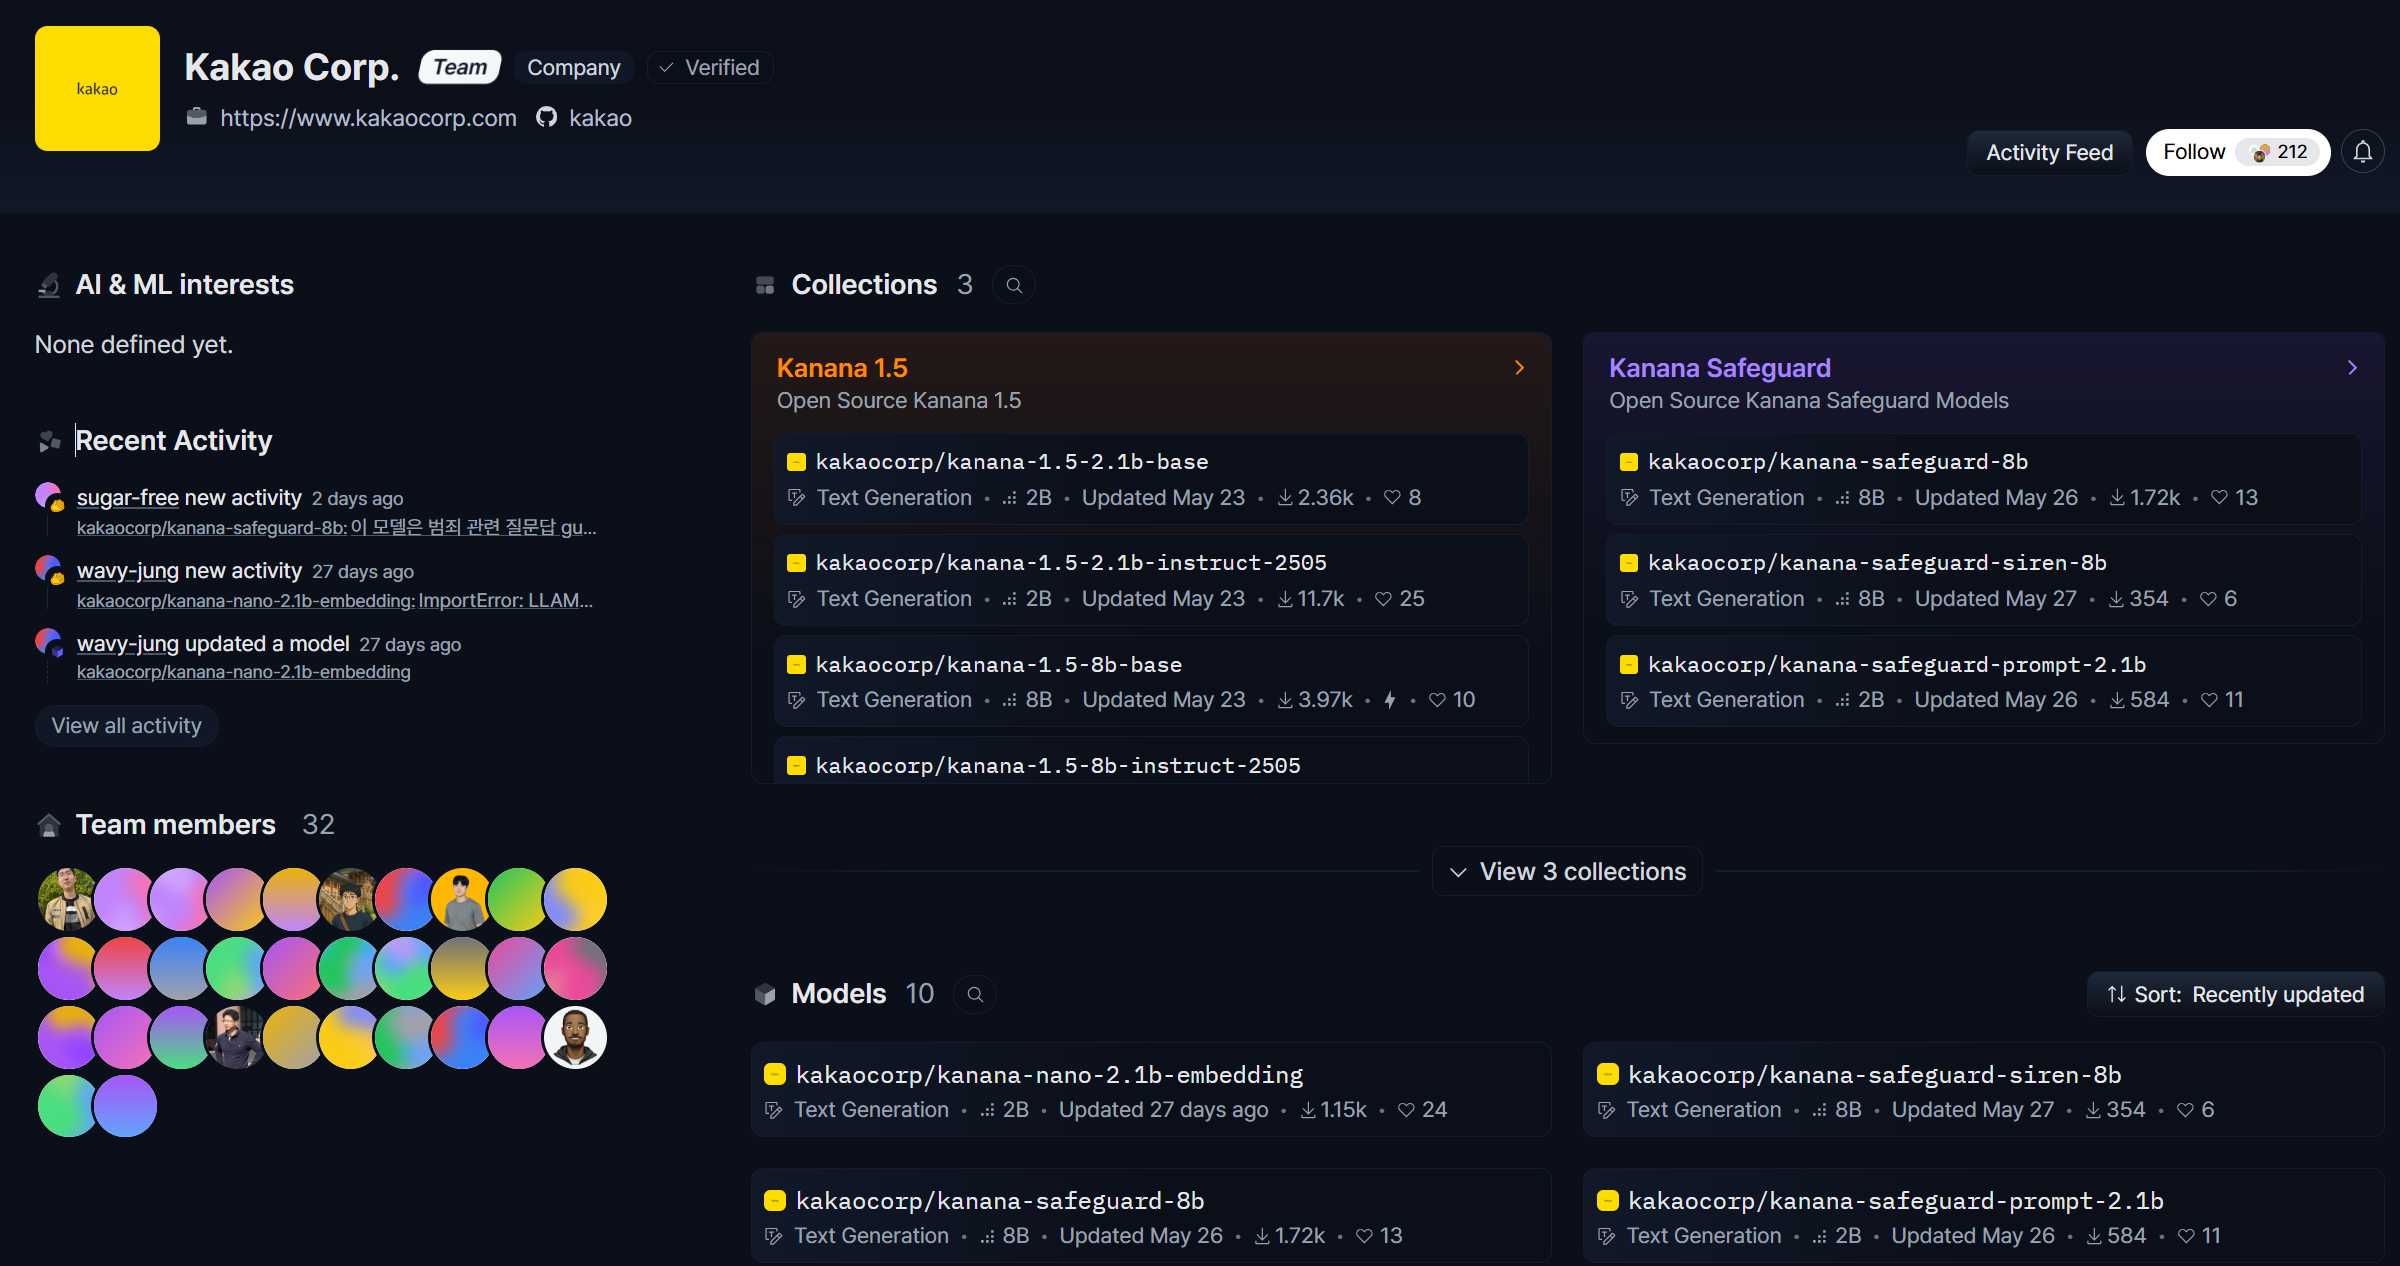Image resolution: width=2400 pixels, height=1266 pixels.
Task: Open the https://www.kakaocorp.com link
Action: [368, 118]
